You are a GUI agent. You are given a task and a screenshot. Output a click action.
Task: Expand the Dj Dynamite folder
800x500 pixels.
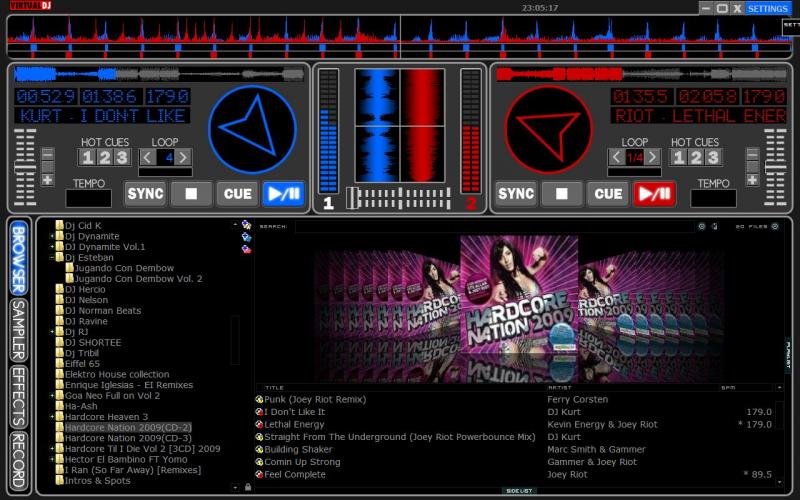click(x=52, y=236)
